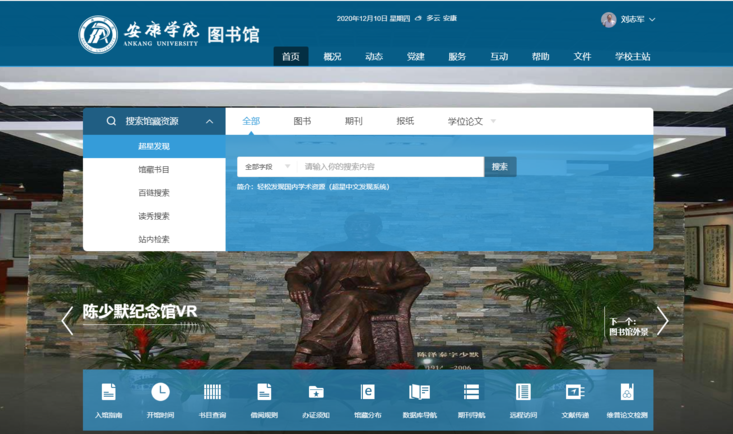Click the weather cloud icon in header

pos(418,18)
